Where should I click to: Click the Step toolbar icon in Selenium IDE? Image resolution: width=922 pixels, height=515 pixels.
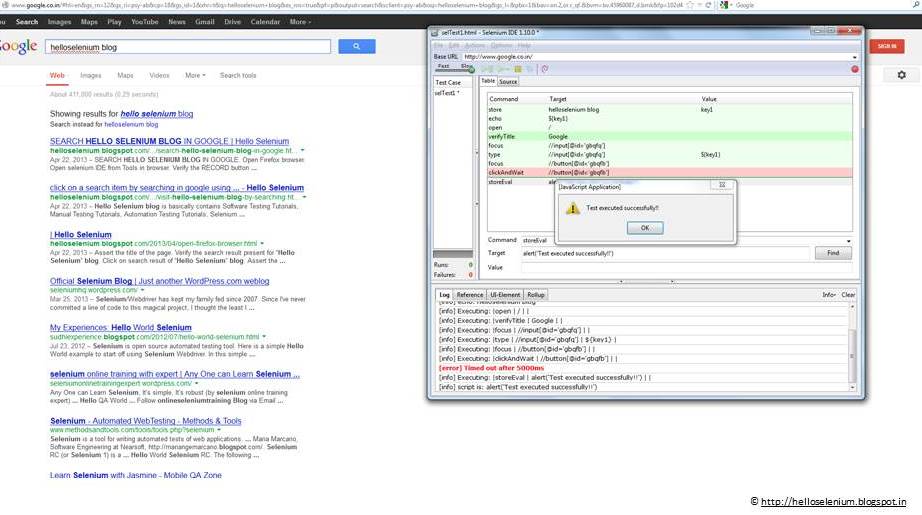(x=529, y=69)
